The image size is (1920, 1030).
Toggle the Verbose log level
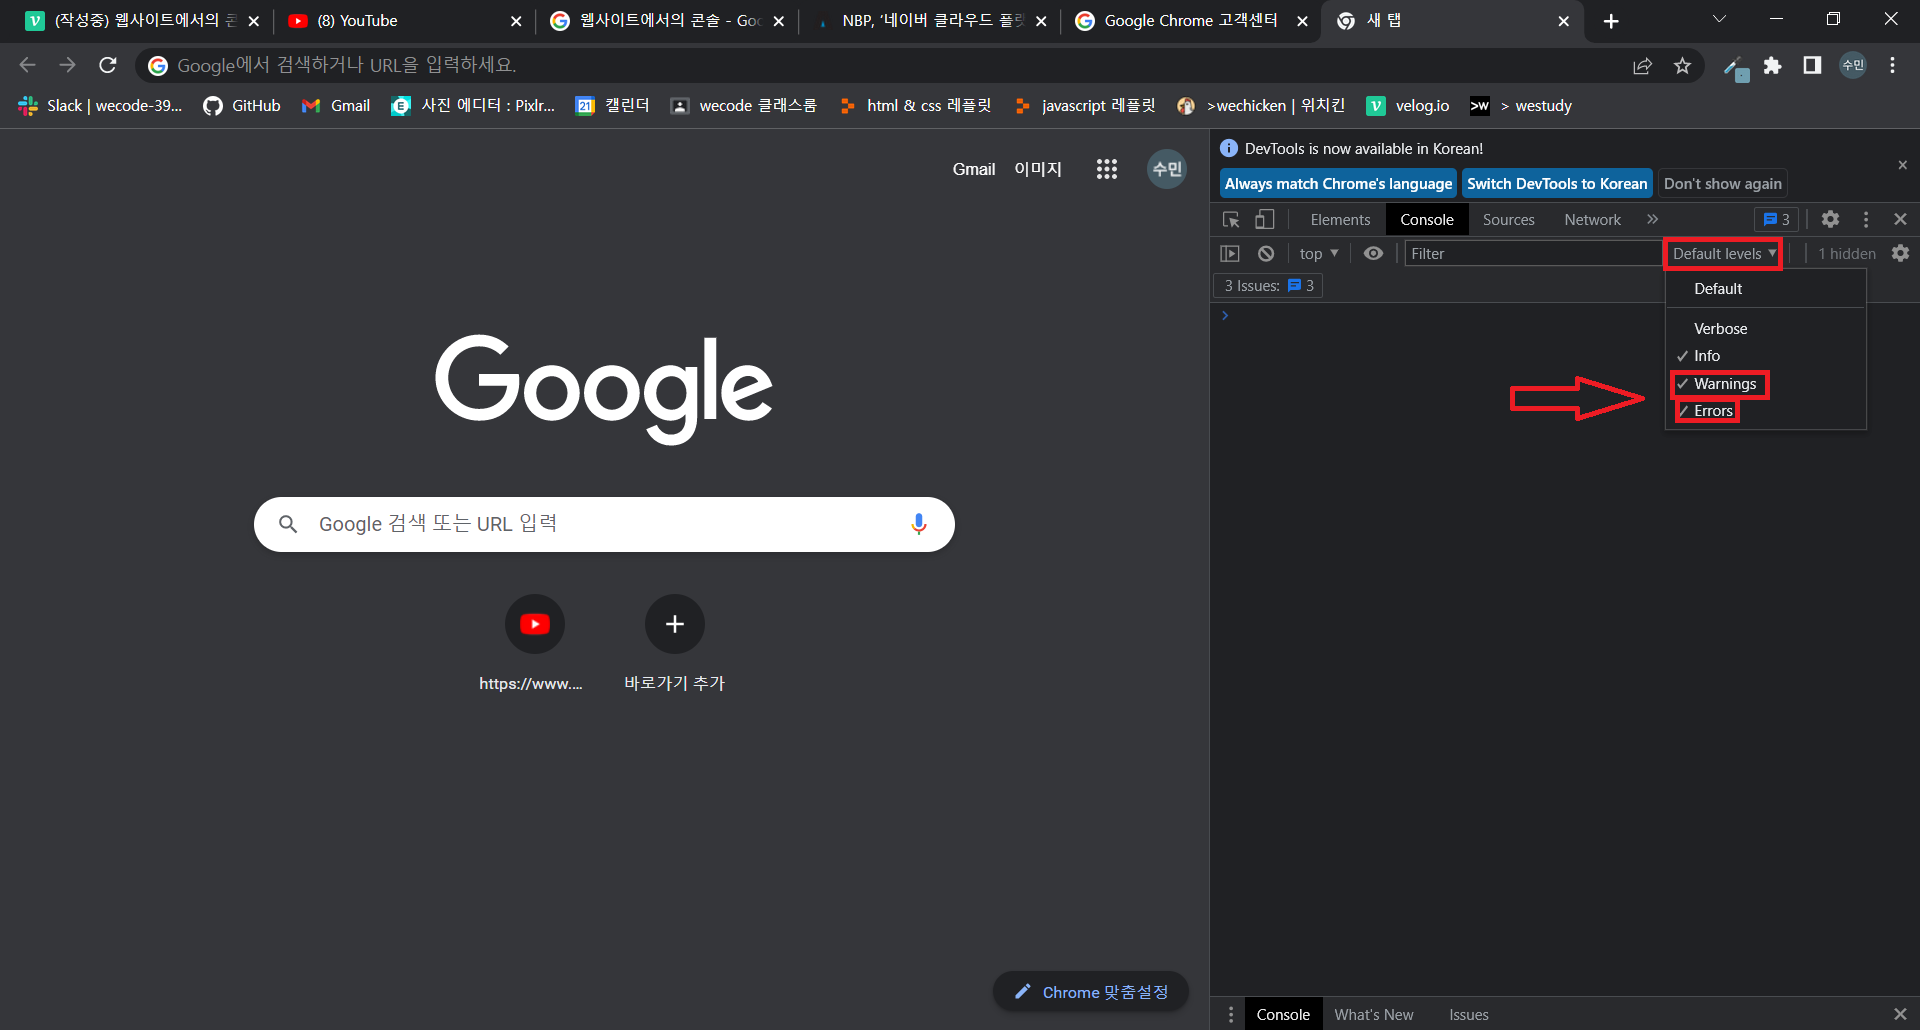click(1765, 328)
